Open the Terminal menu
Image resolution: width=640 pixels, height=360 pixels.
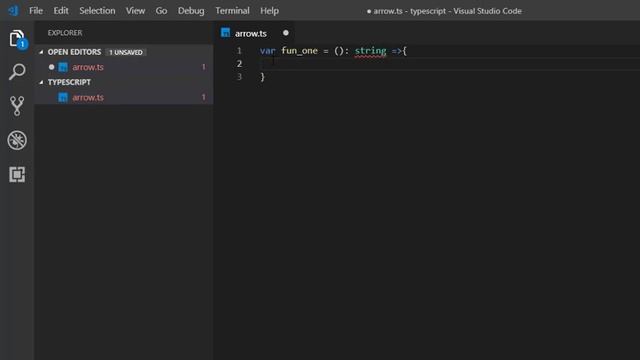pyautogui.click(x=232, y=11)
